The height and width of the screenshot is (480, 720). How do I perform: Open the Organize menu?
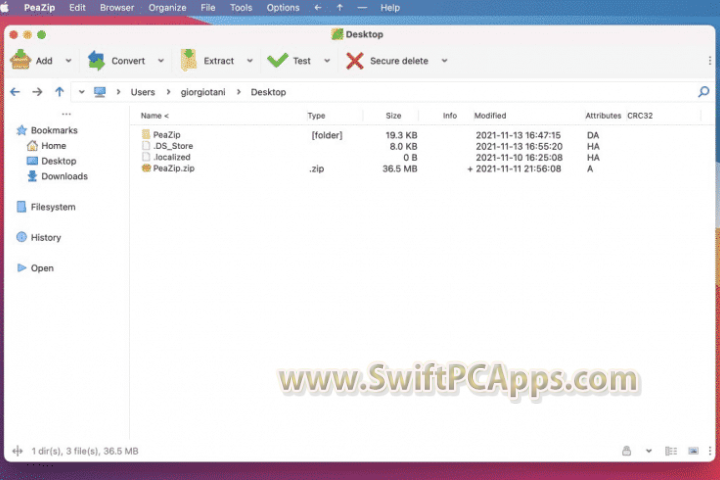[x=167, y=8]
